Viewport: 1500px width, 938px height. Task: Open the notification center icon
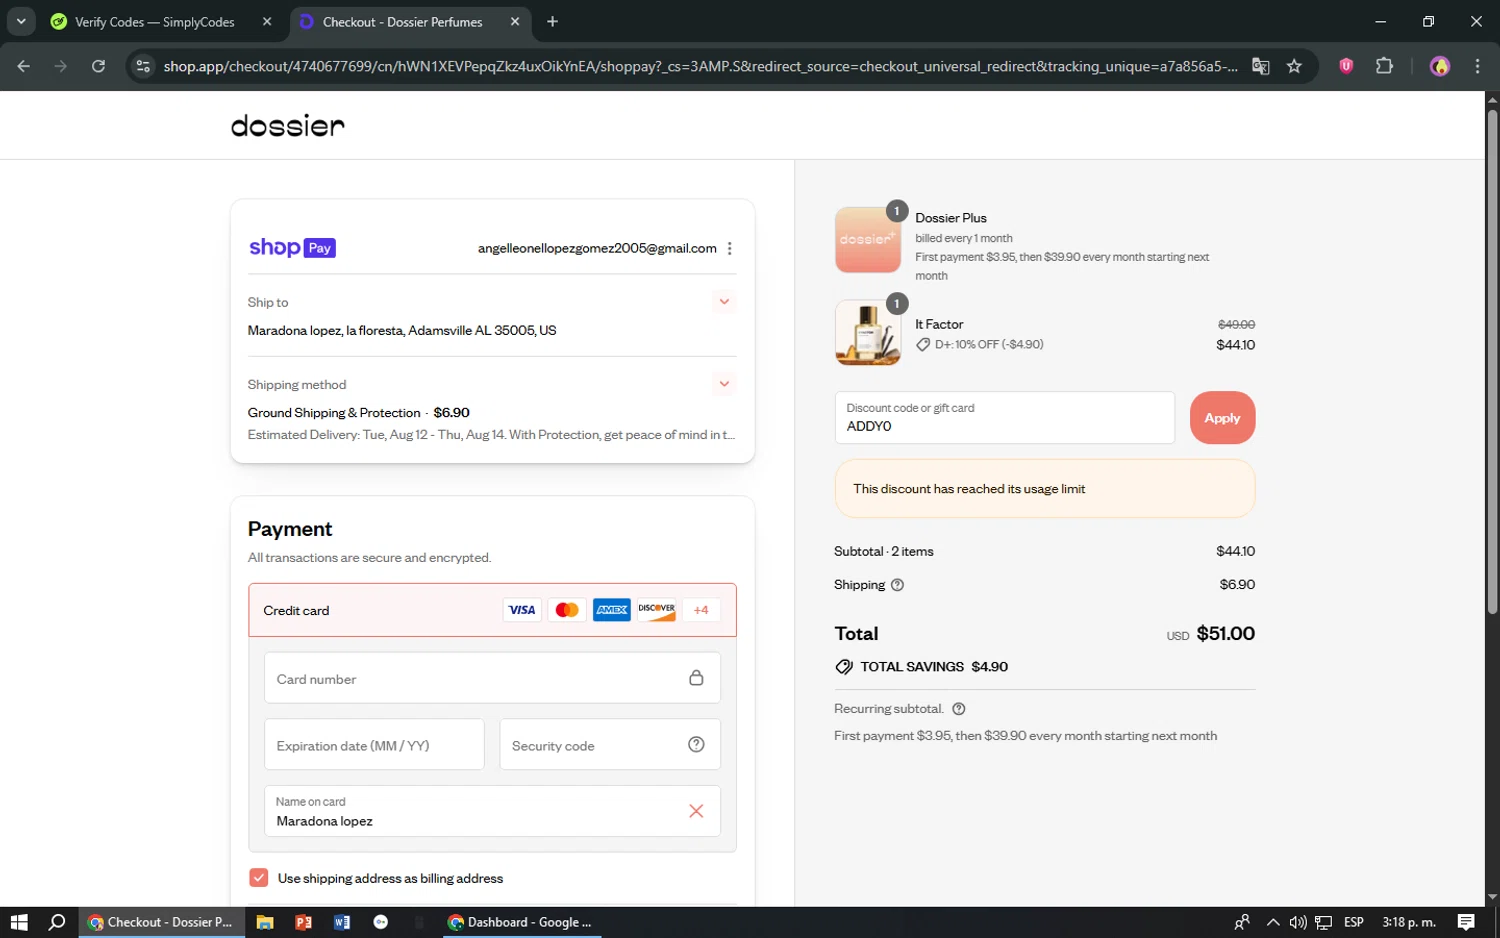click(x=1466, y=922)
